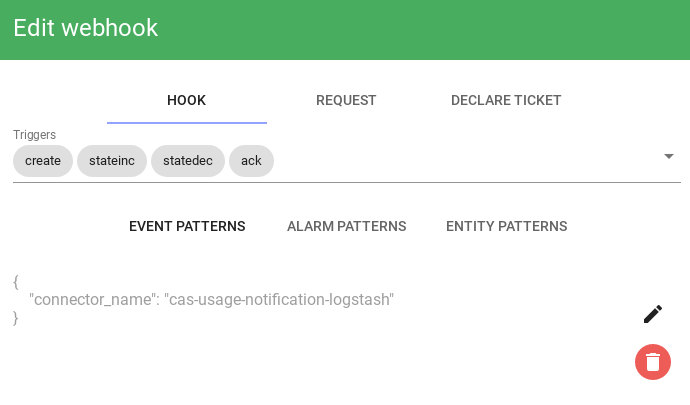Expand the Triggers dropdown arrow
Image resolution: width=690 pixels, height=405 pixels.
click(x=668, y=156)
